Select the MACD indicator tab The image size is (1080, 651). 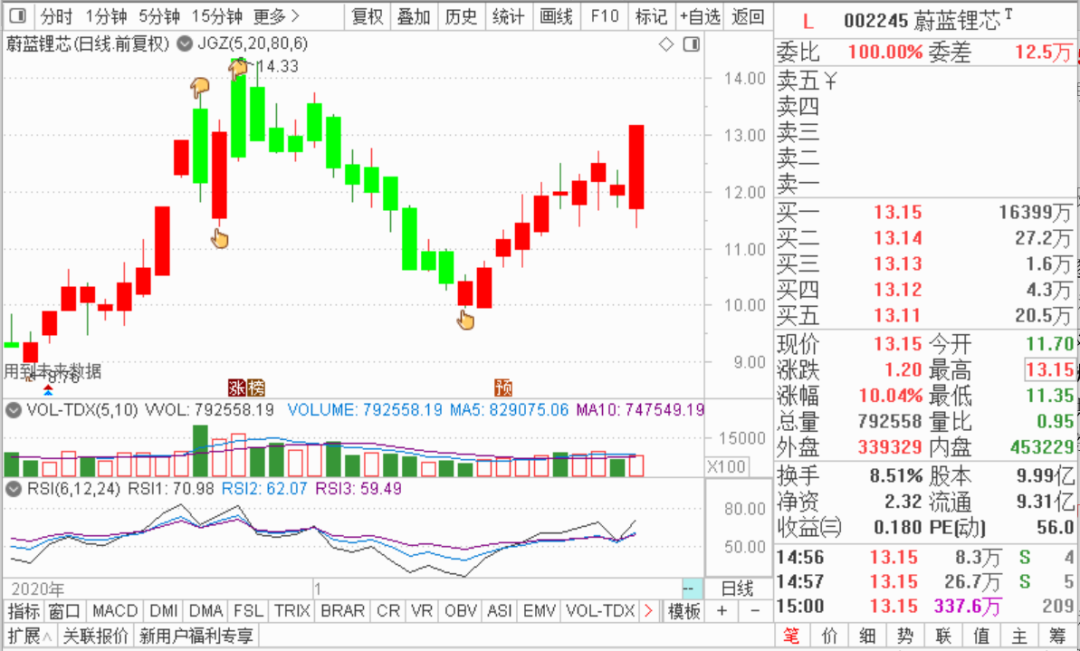114,611
